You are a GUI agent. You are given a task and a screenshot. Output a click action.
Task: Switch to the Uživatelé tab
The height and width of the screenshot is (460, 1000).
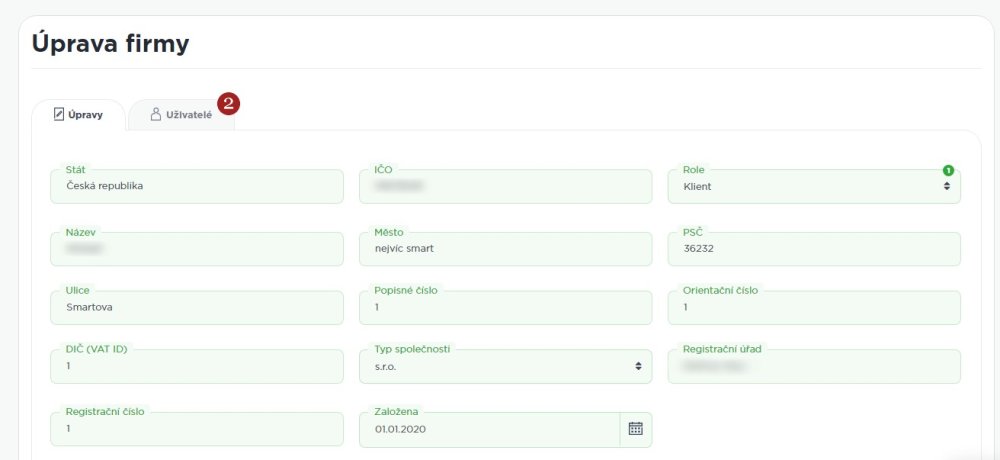[x=181, y=115]
